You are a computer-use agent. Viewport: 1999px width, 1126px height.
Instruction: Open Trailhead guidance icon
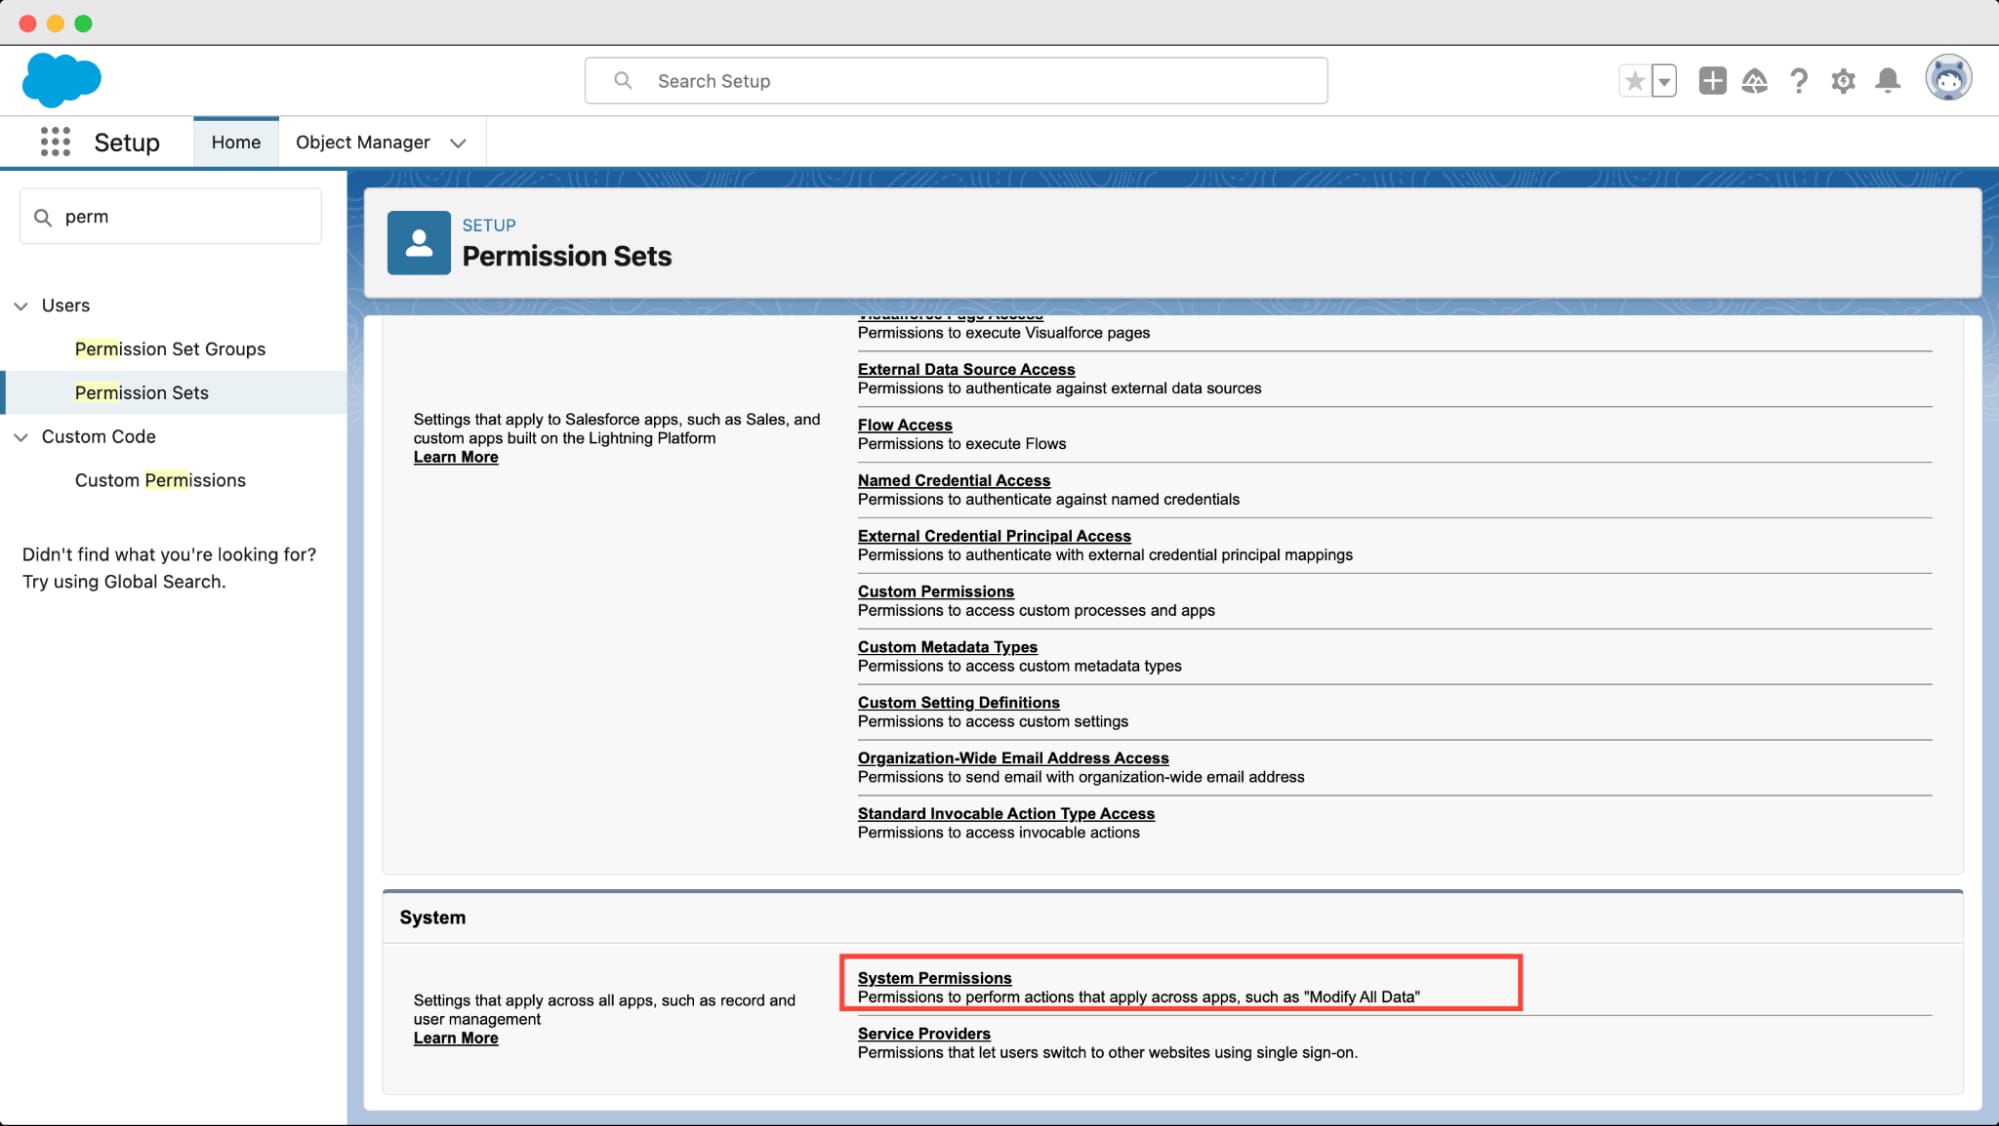[1755, 81]
